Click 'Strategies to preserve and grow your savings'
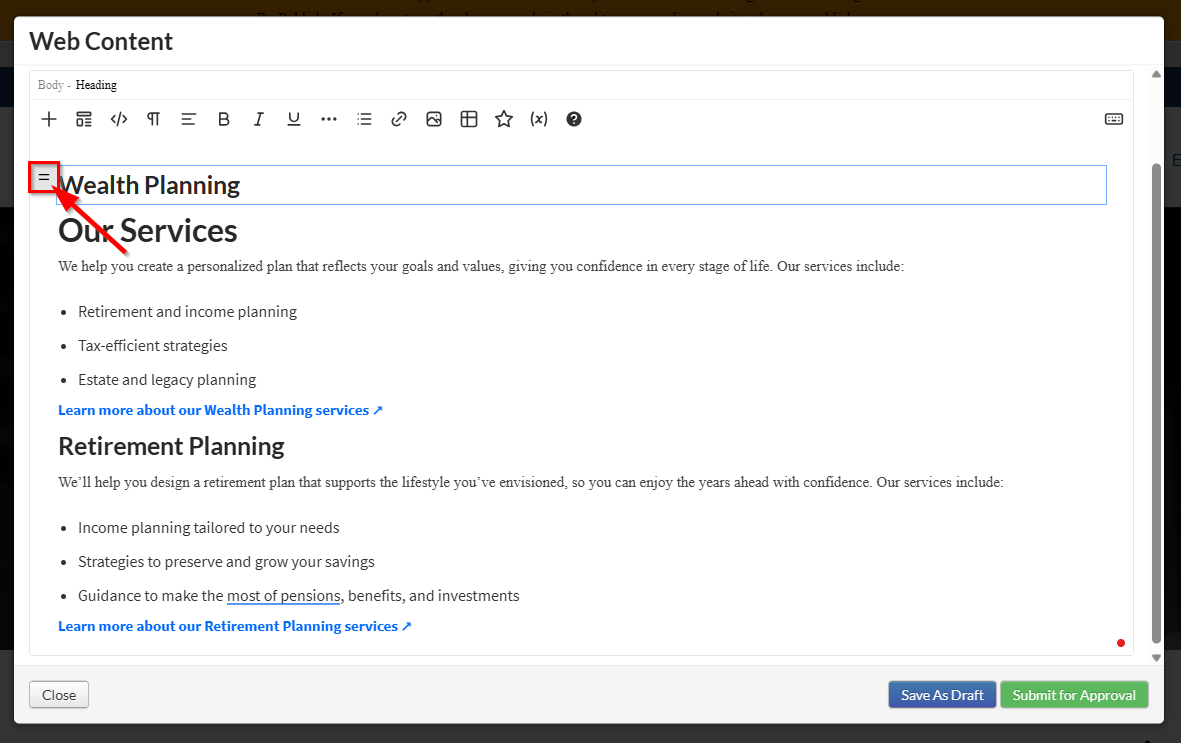The height and width of the screenshot is (743, 1181). (226, 562)
